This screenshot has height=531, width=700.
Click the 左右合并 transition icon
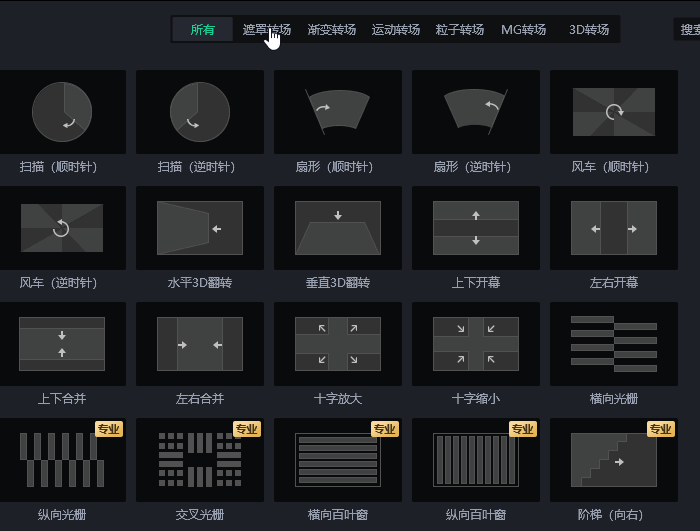pos(200,344)
